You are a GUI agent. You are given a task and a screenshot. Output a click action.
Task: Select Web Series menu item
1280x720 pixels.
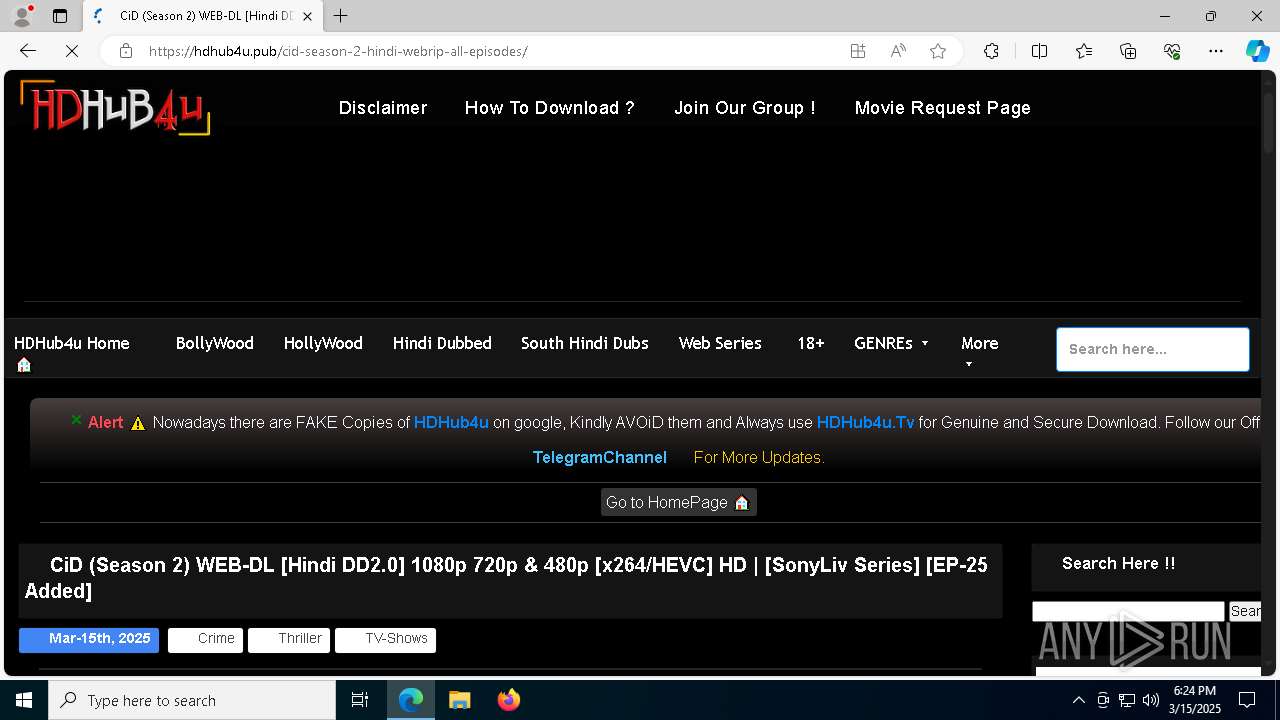tap(720, 343)
